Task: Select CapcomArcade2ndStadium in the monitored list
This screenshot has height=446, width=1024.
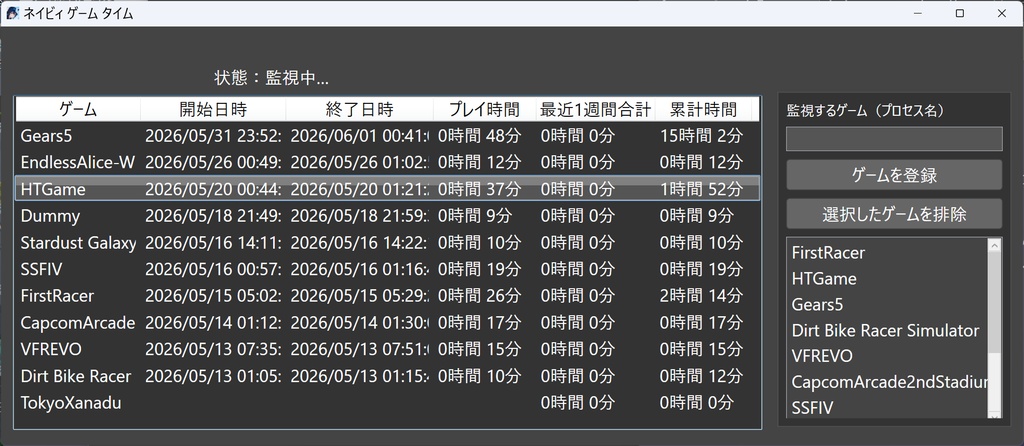Action: pyautogui.click(x=889, y=382)
